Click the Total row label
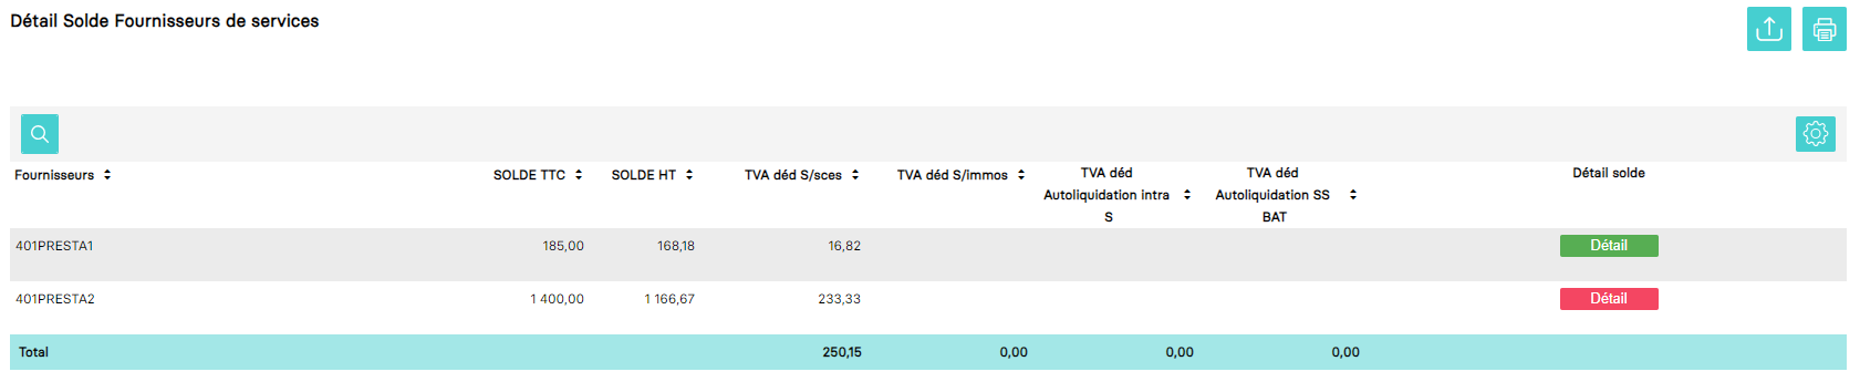 [34, 352]
